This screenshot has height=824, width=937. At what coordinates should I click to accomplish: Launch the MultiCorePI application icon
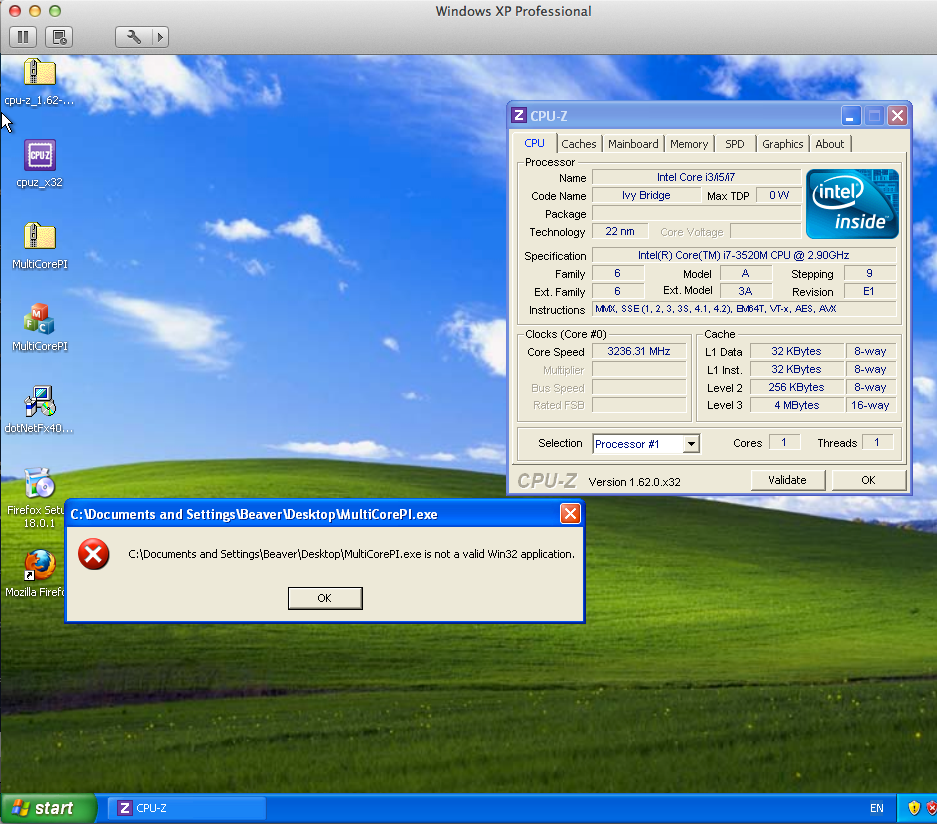[40, 320]
